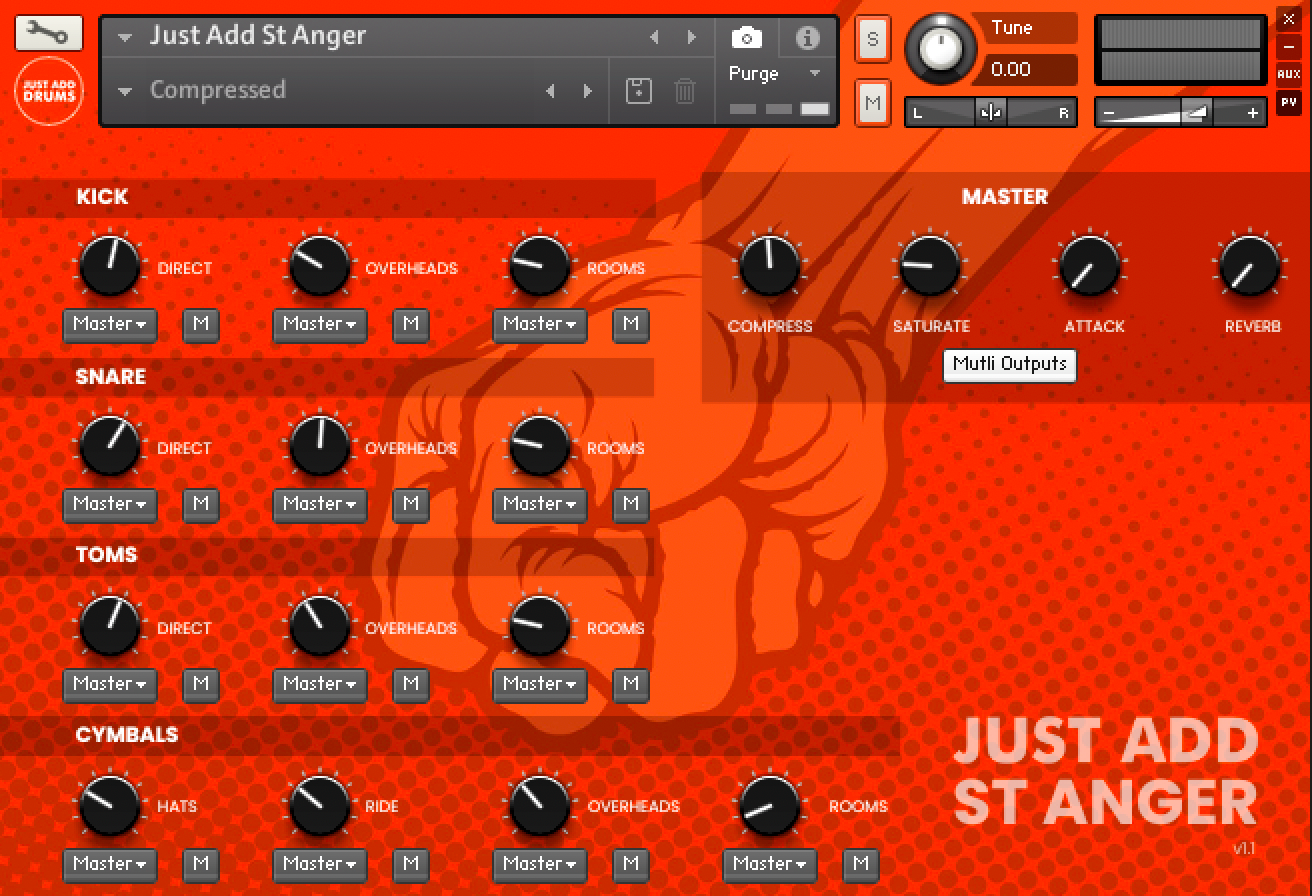The image size is (1312, 896).
Task: Delete snapshot with trash icon
Action: 685,91
